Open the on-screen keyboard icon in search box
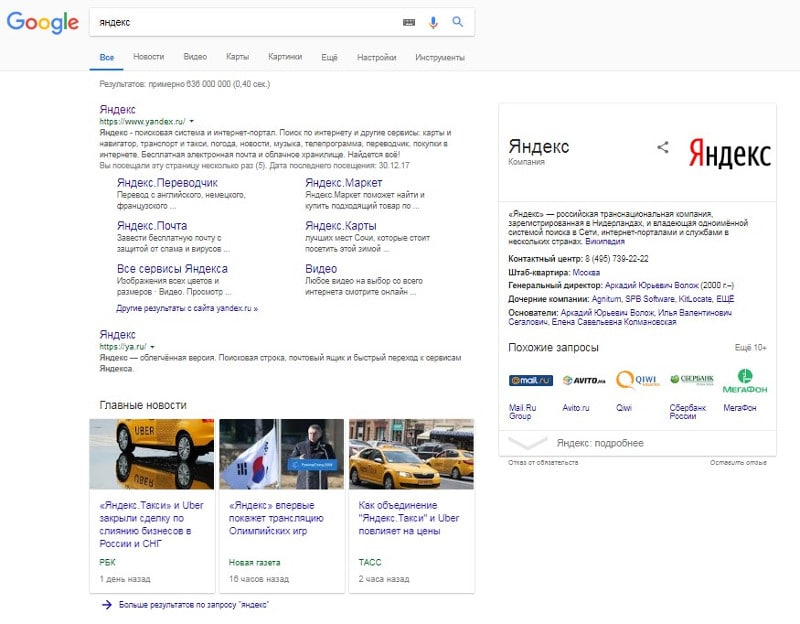The height and width of the screenshot is (624, 800). [x=409, y=22]
